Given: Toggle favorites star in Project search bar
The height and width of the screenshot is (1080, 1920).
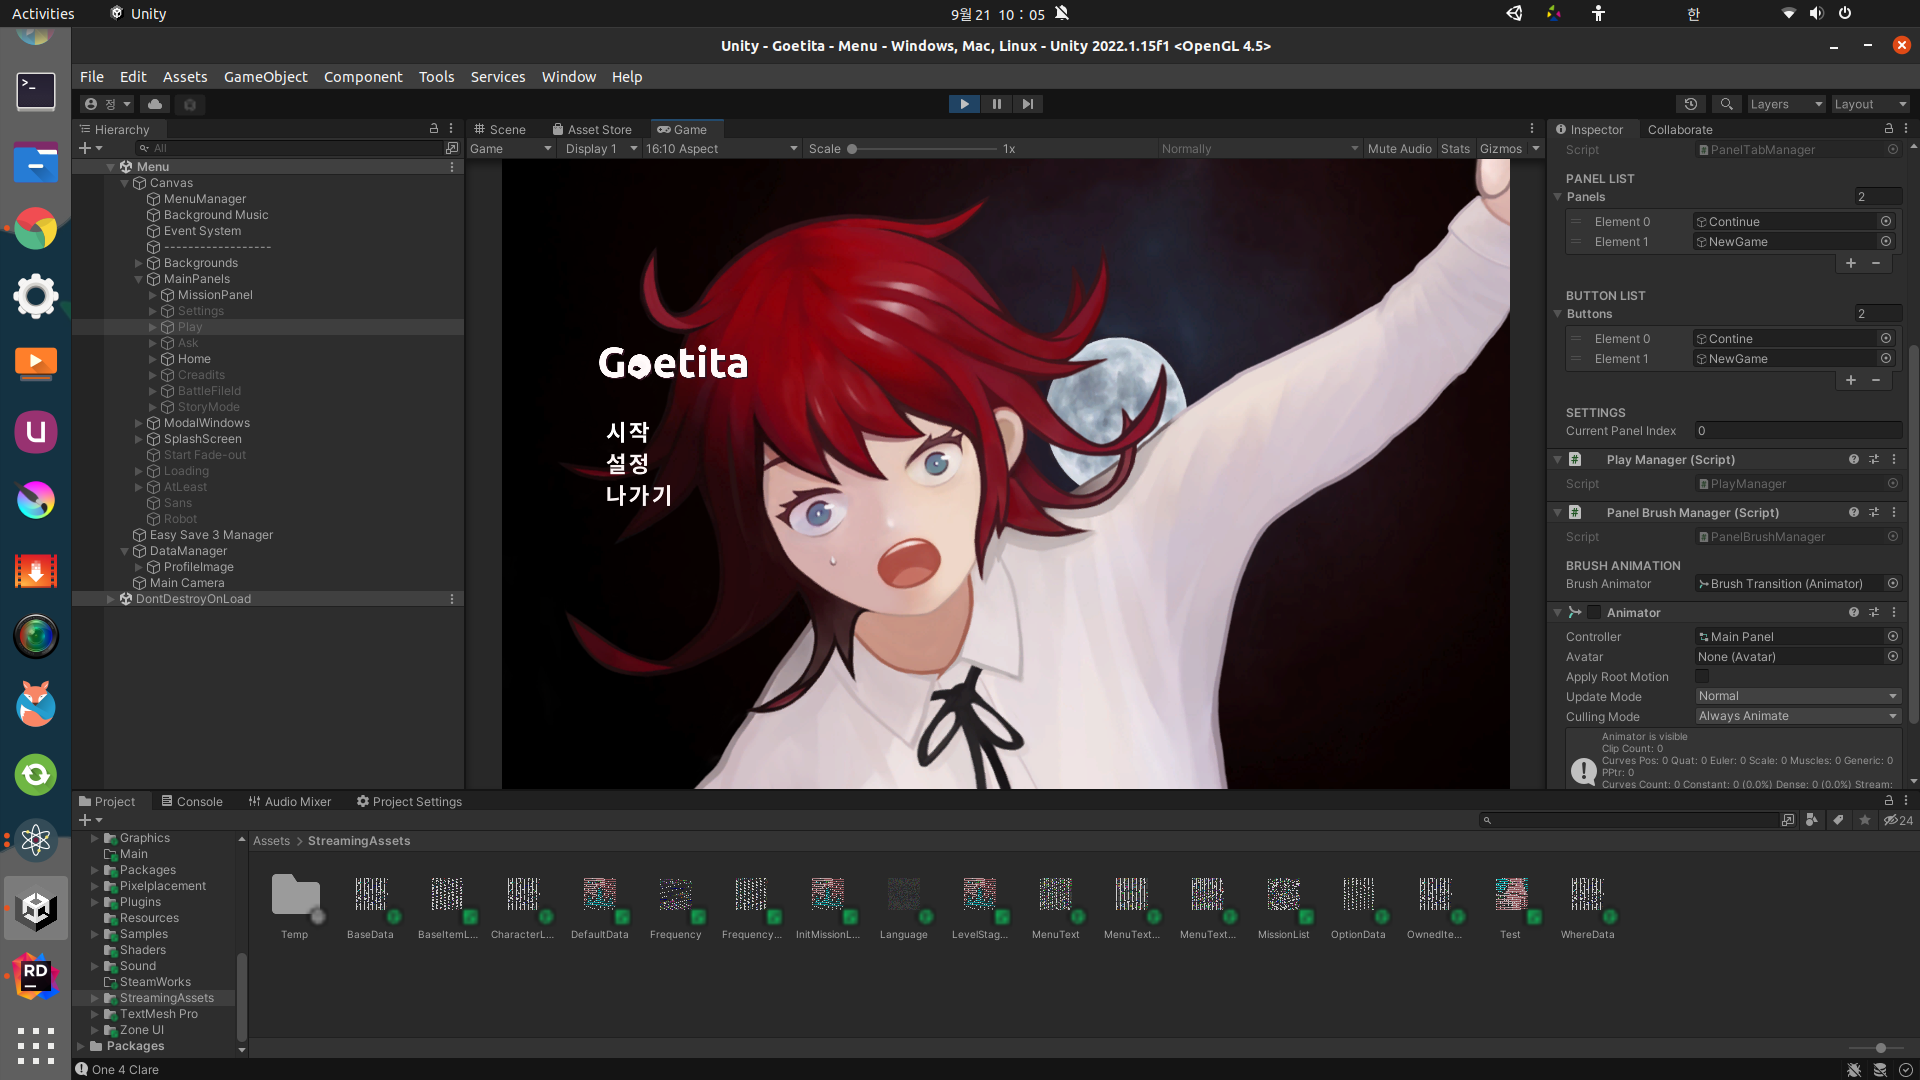Looking at the screenshot, I should [1864, 820].
